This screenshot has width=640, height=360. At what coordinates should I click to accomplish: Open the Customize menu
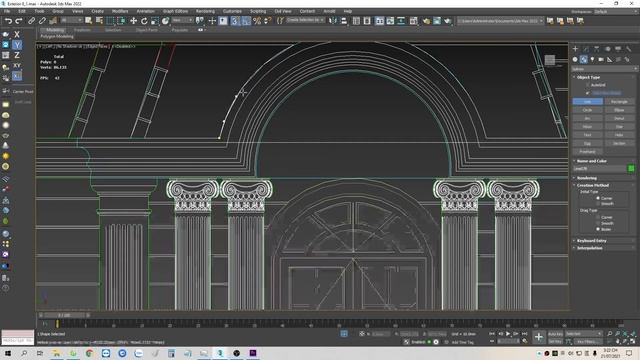coord(232,11)
